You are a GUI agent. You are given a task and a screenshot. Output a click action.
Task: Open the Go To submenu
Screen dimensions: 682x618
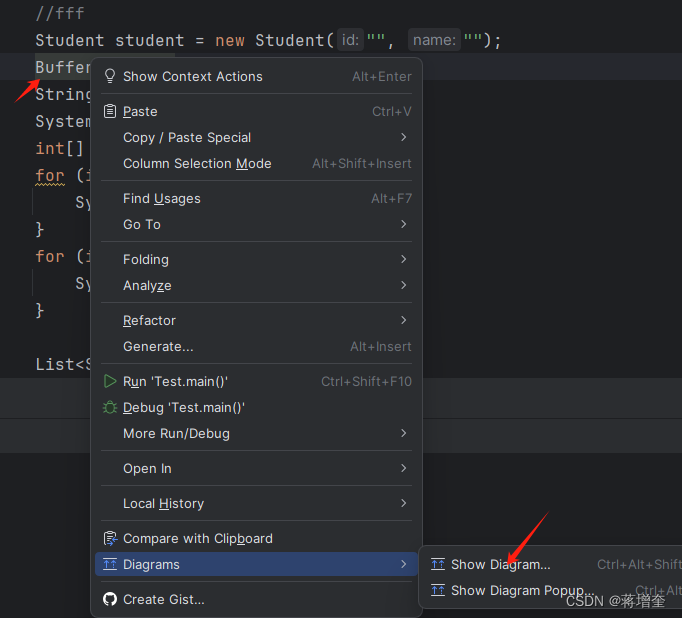coord(257,224)
